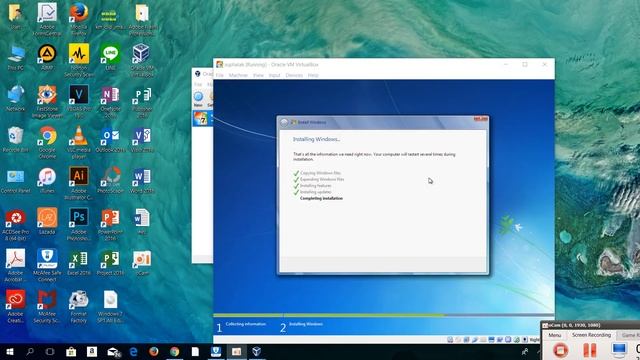
Task: Click the New button in VirtualBox Manager
Action: pos(198,99)
